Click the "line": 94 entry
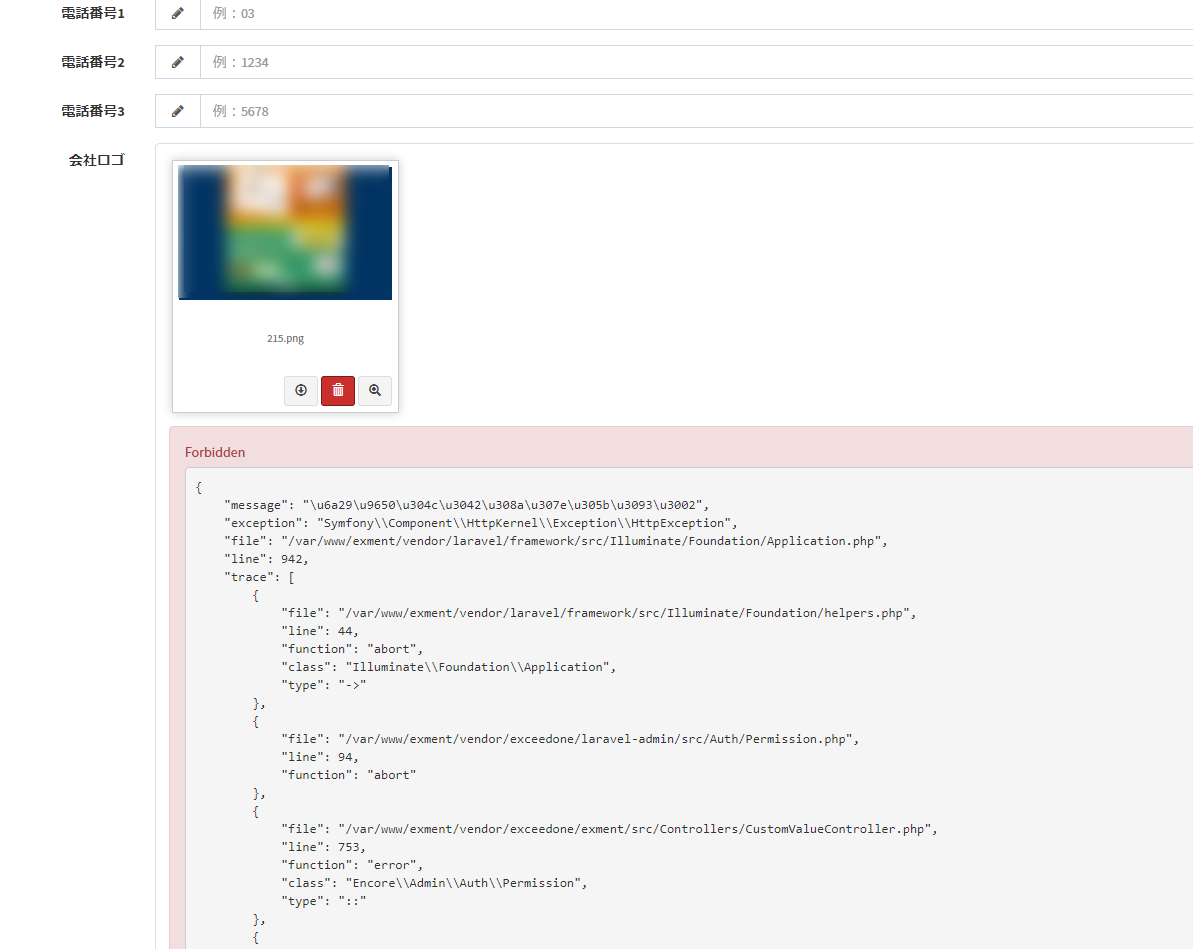The width and height of the screenshot is (1193, 949). click(x=320, y=757)
